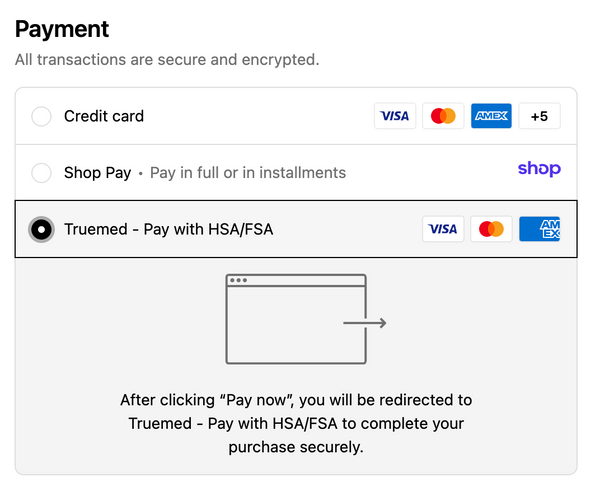
Task: Click the "Truemed - Pay with HSA/FSA" label
Action: click(x=168, y=229)
